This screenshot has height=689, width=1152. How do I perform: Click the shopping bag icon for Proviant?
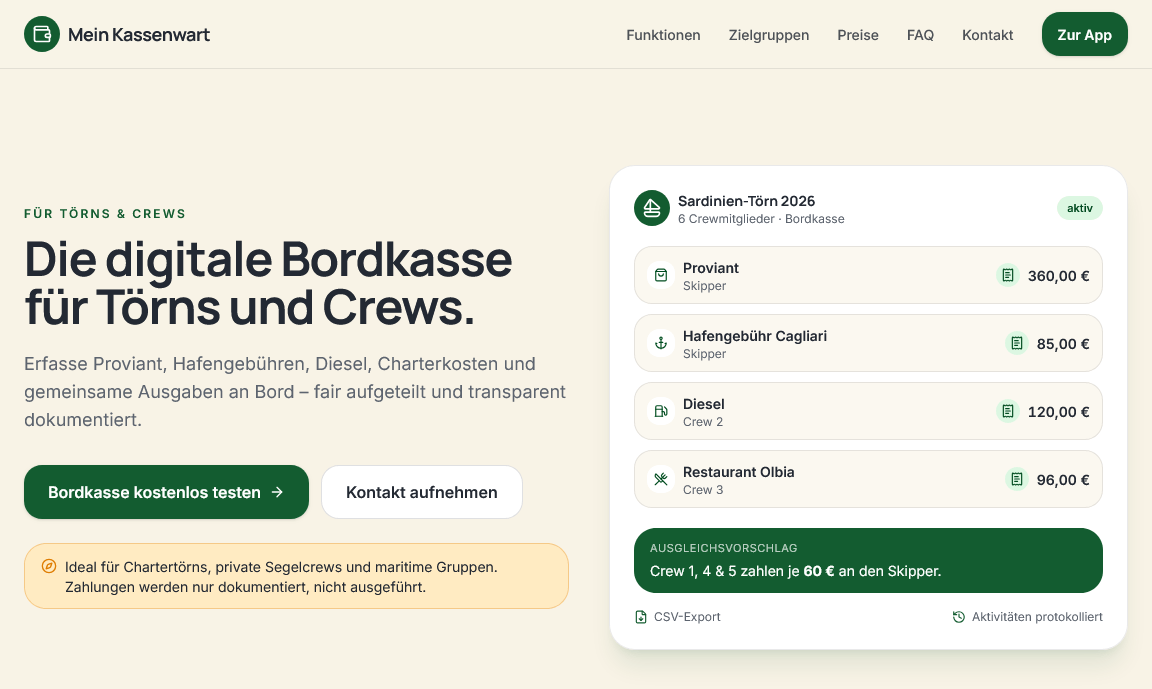point(661,275)
